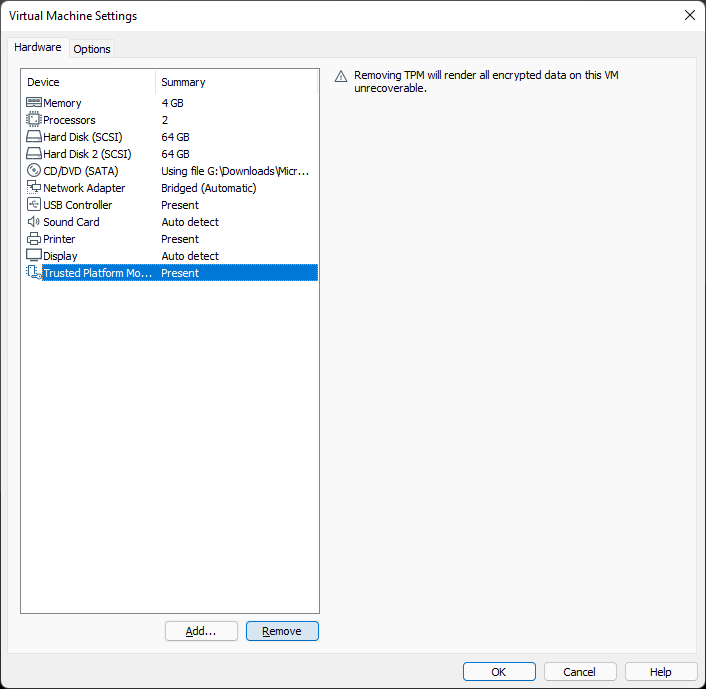Confirm settings with OK button
Screen dimensions: 706x689
499,672
